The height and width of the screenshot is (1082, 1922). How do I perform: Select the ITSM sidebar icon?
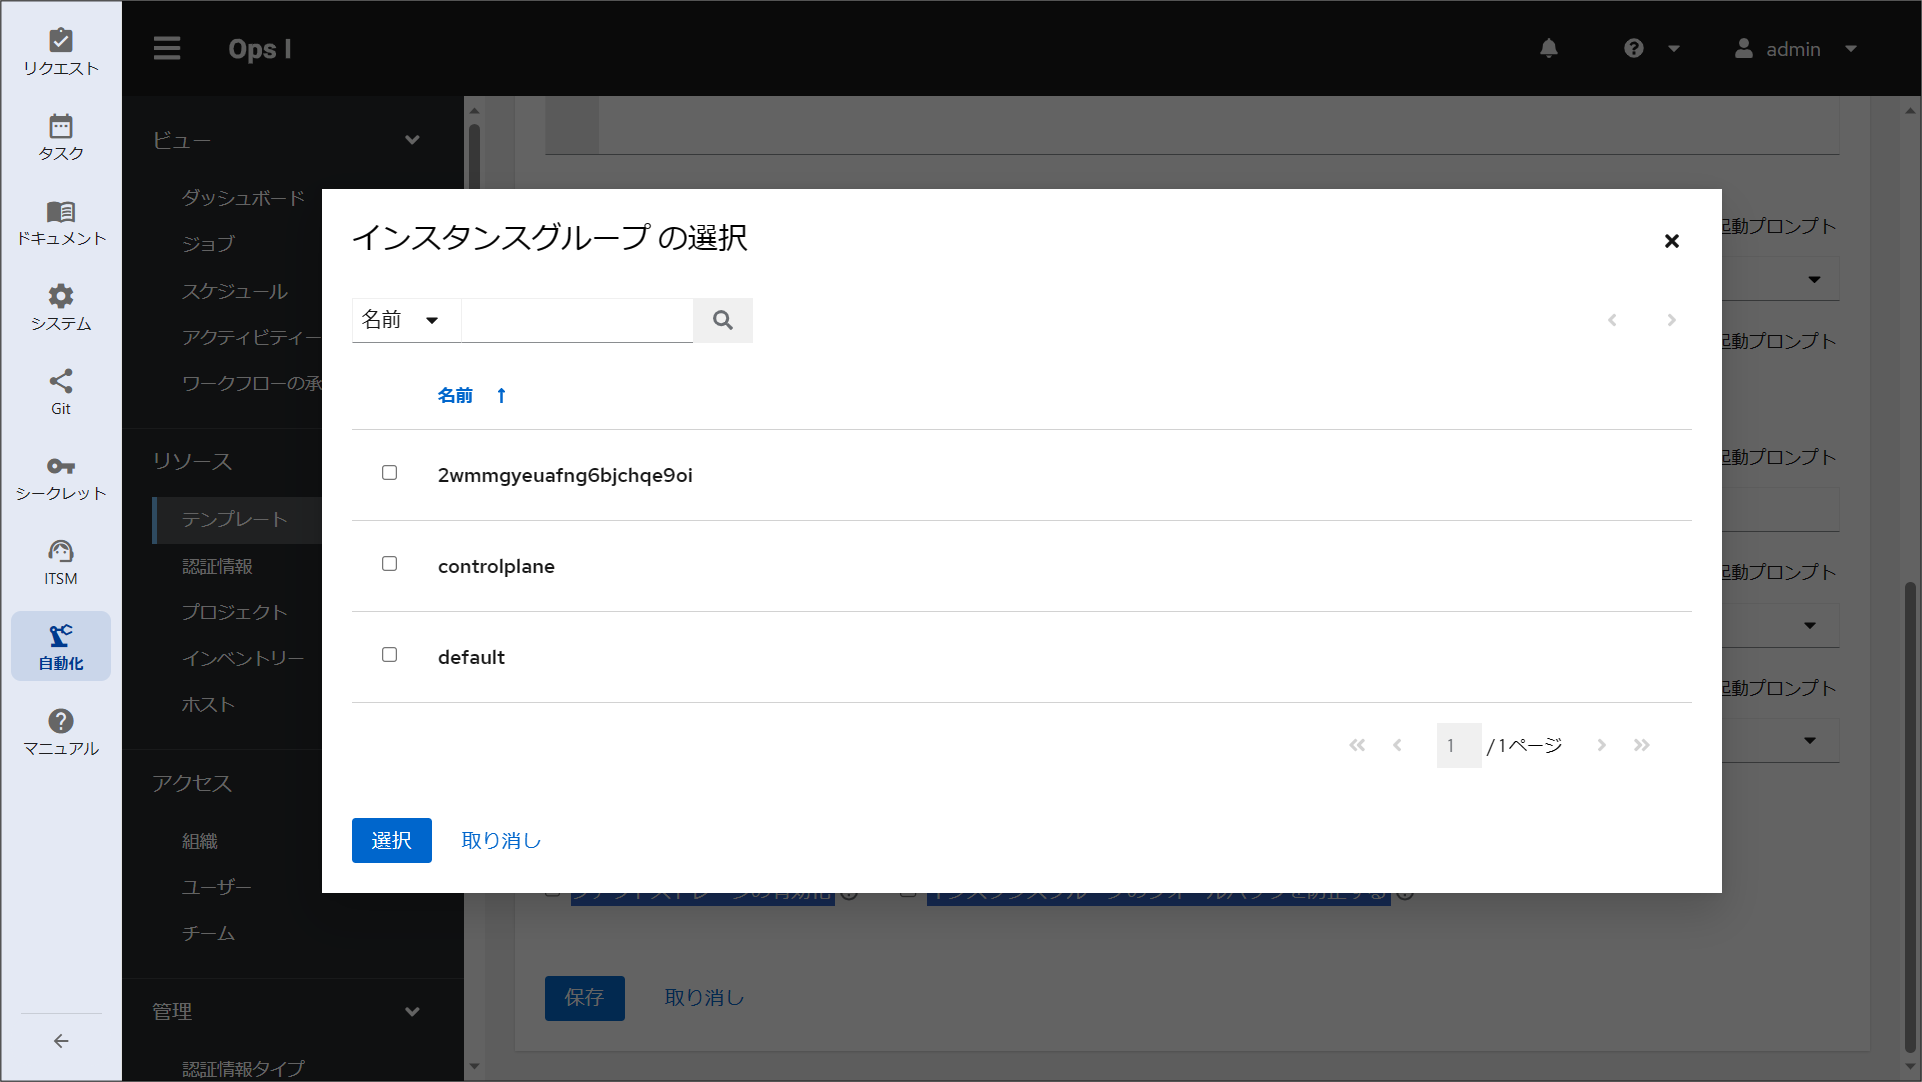tap(61, 560)
